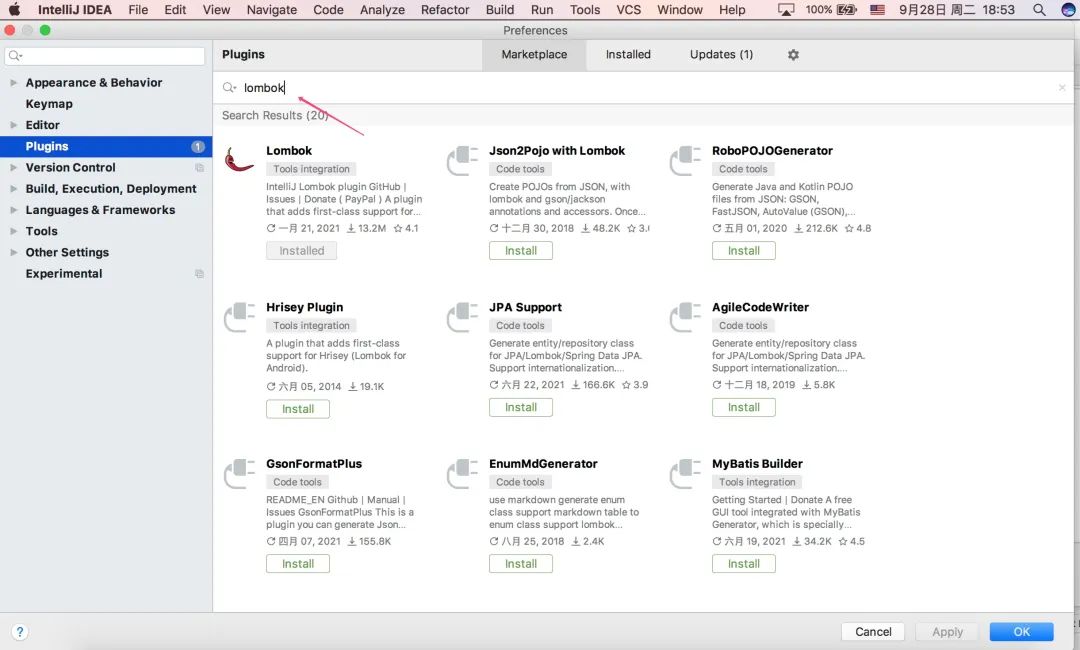Install the JPA Support plugin
The image size is (1080, 650).
[521, 408]
